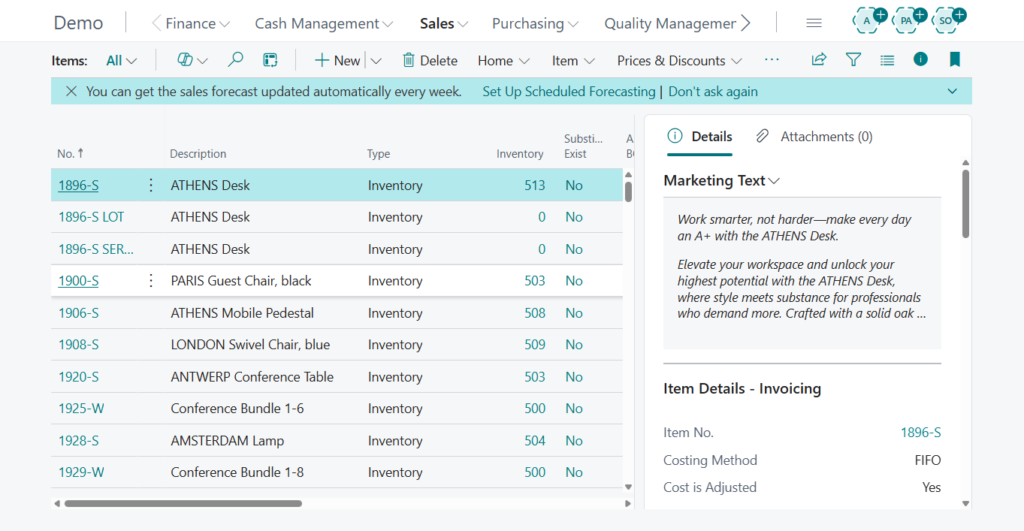Screen dimensions: 1024x531
Task: Click the search magnifier icon
Action: point(236,60)
